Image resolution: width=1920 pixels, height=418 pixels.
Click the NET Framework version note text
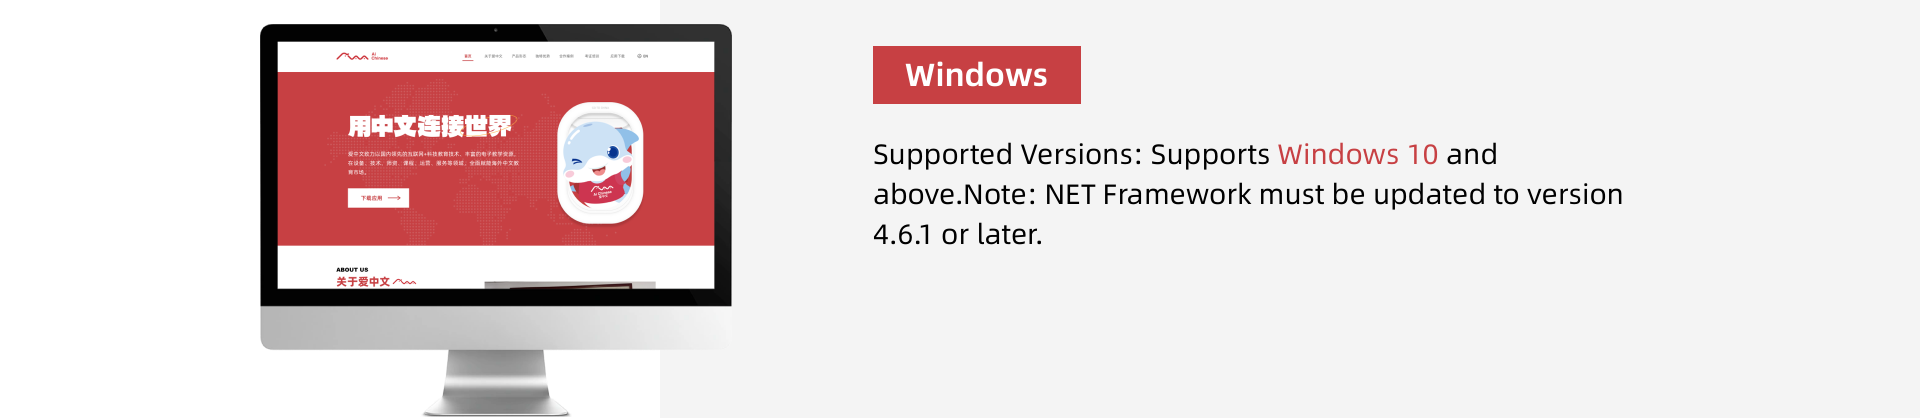1247,195
